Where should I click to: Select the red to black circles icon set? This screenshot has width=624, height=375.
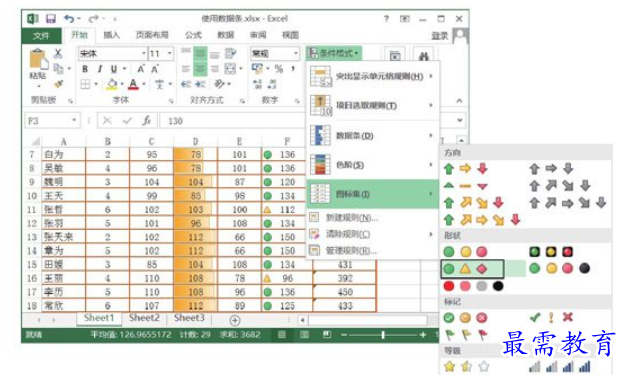coord(473,286)
